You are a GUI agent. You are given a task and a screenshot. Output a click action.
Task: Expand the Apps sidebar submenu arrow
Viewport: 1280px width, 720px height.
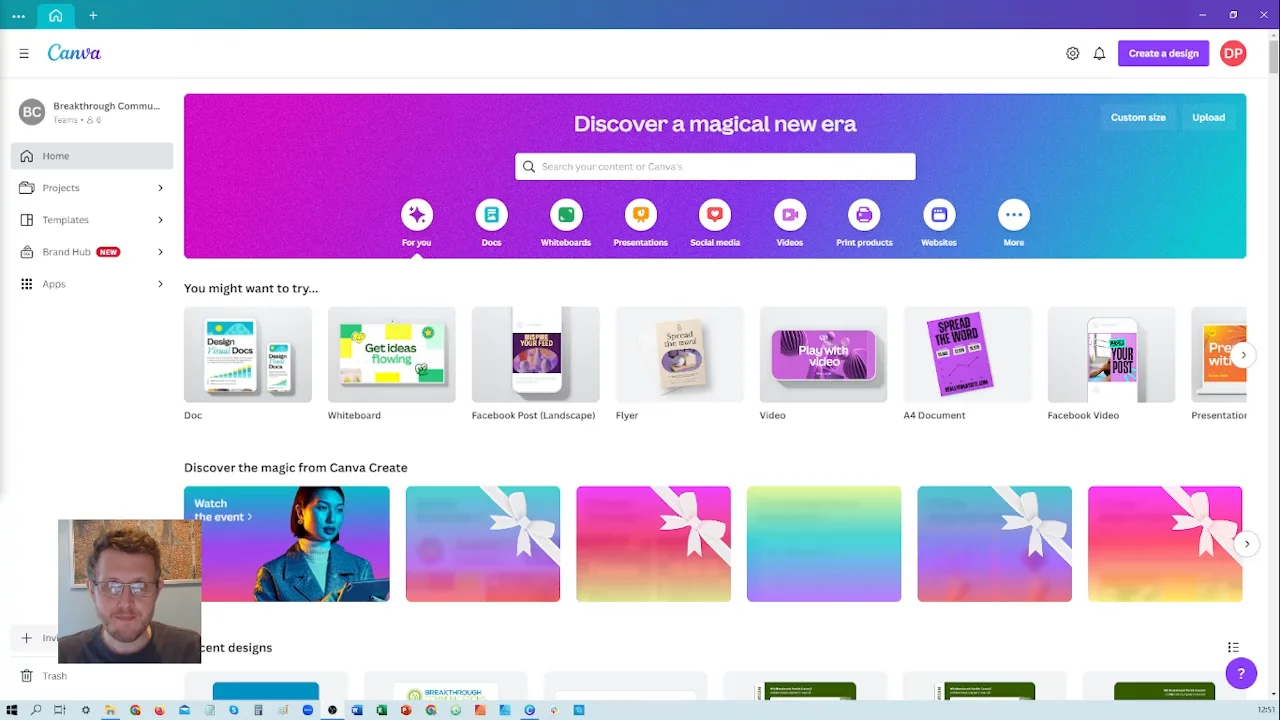(160, 284)
